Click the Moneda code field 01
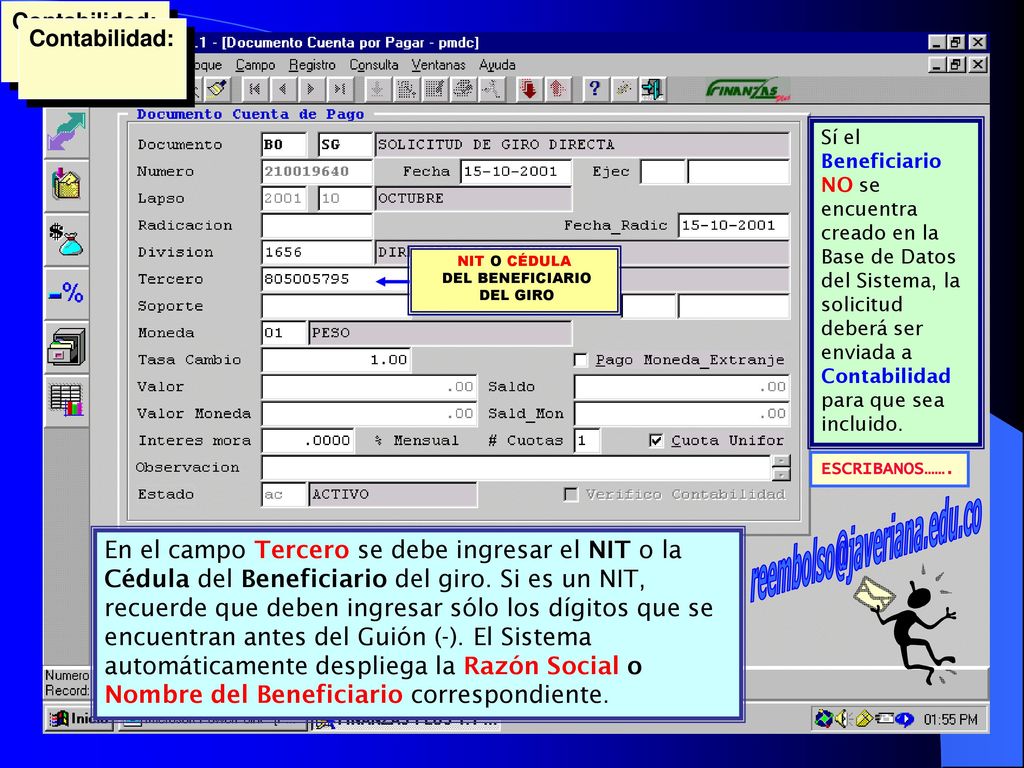Viewport: 1024px width, 768px height. click(283, 333)
